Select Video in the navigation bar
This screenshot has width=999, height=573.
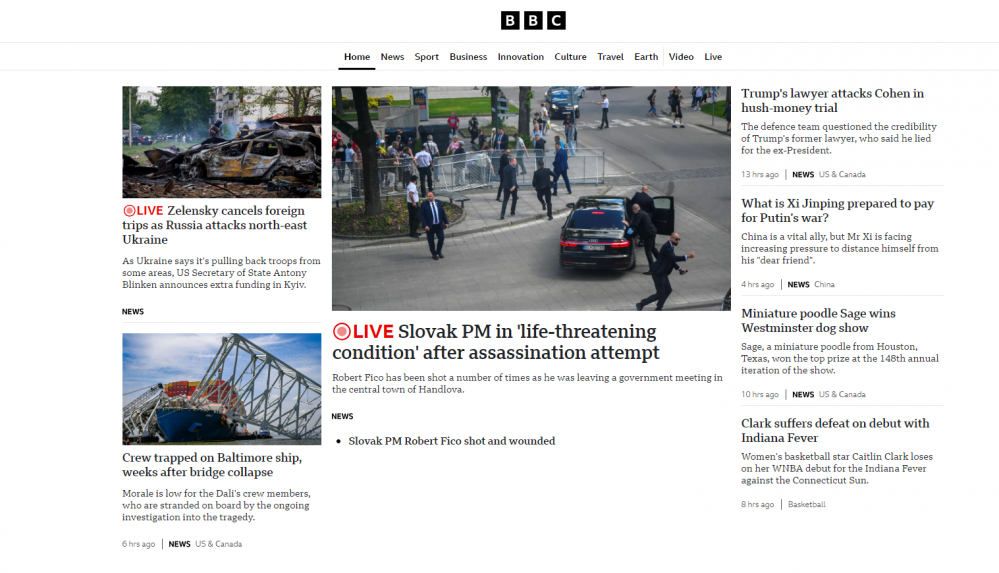681,57
